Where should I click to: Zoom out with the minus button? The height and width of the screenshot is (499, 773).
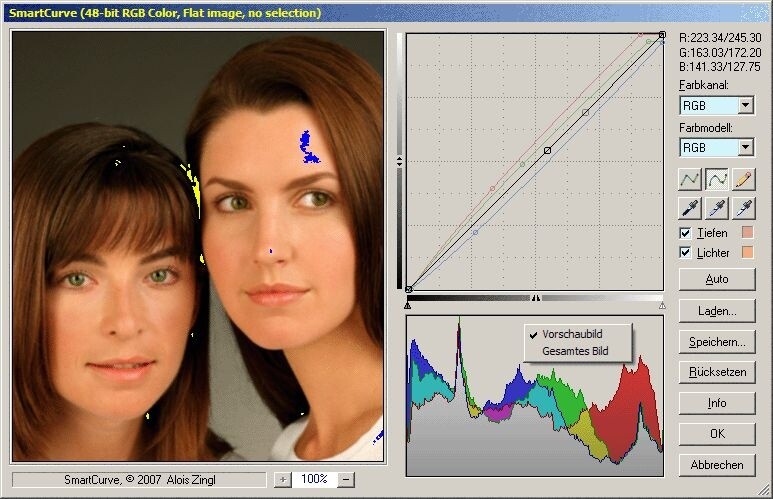pos(346,479)
